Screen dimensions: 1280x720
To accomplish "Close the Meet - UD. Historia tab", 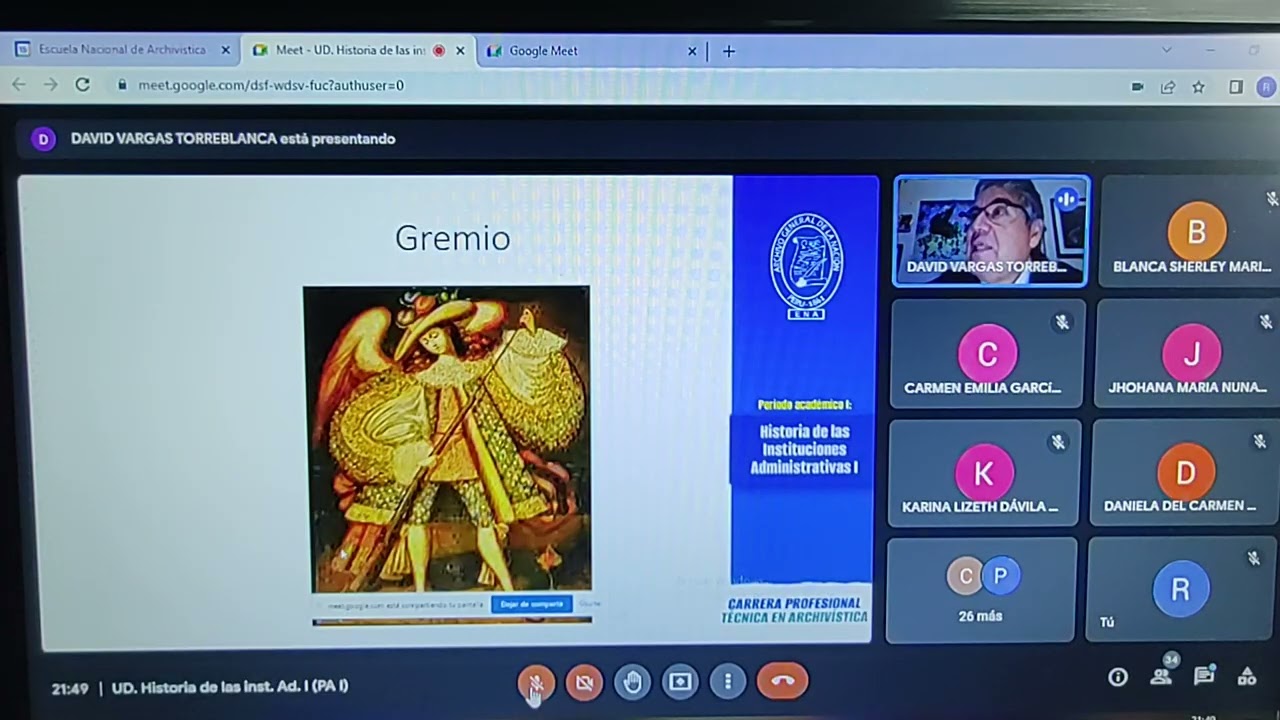I will pos(460,50).
